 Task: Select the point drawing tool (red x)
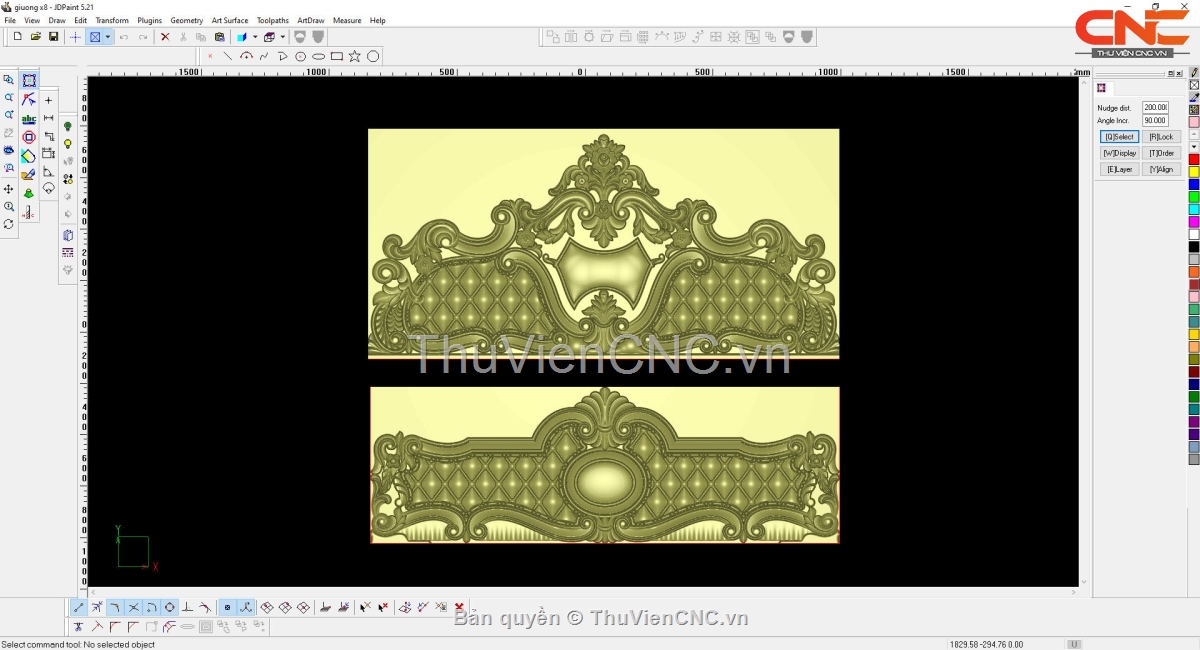click(210, 56)
